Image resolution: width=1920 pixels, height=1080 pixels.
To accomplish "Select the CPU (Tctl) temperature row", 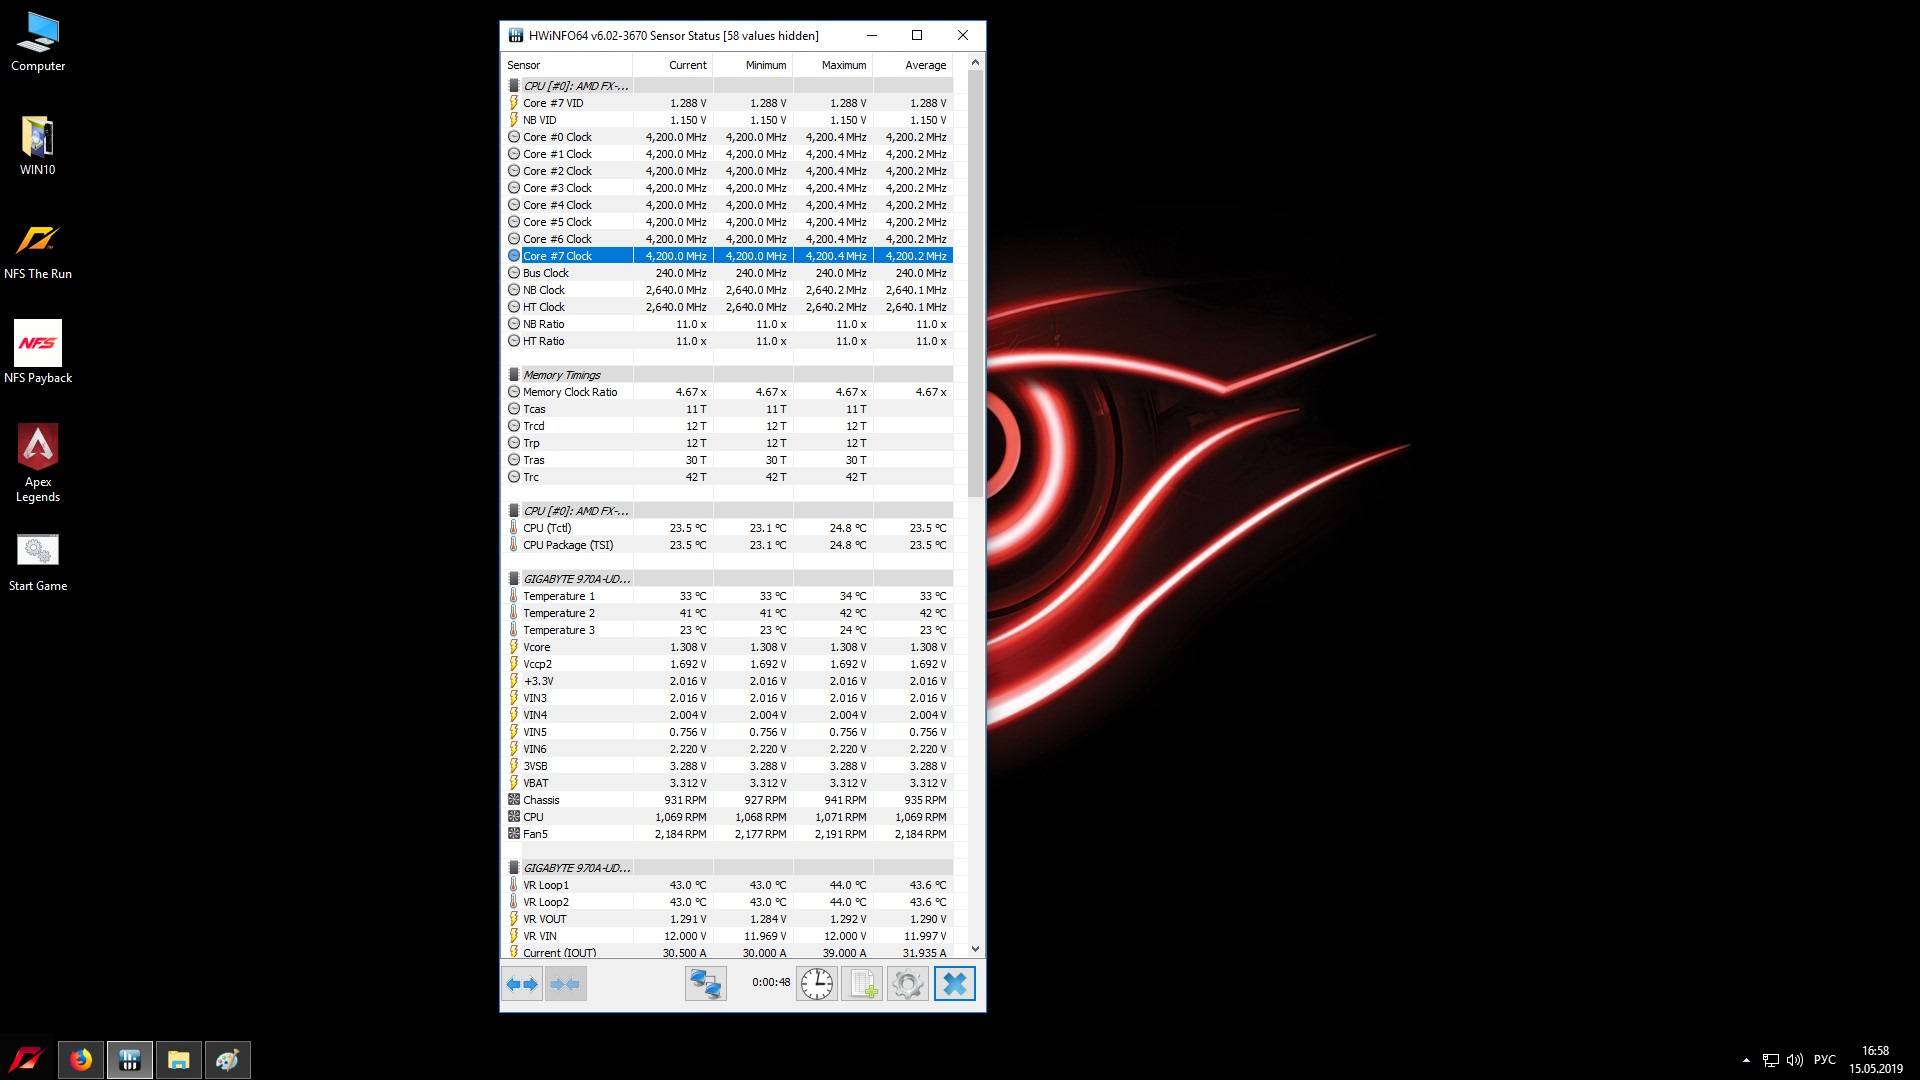I will pyautogui.click(x=547, y=528).
